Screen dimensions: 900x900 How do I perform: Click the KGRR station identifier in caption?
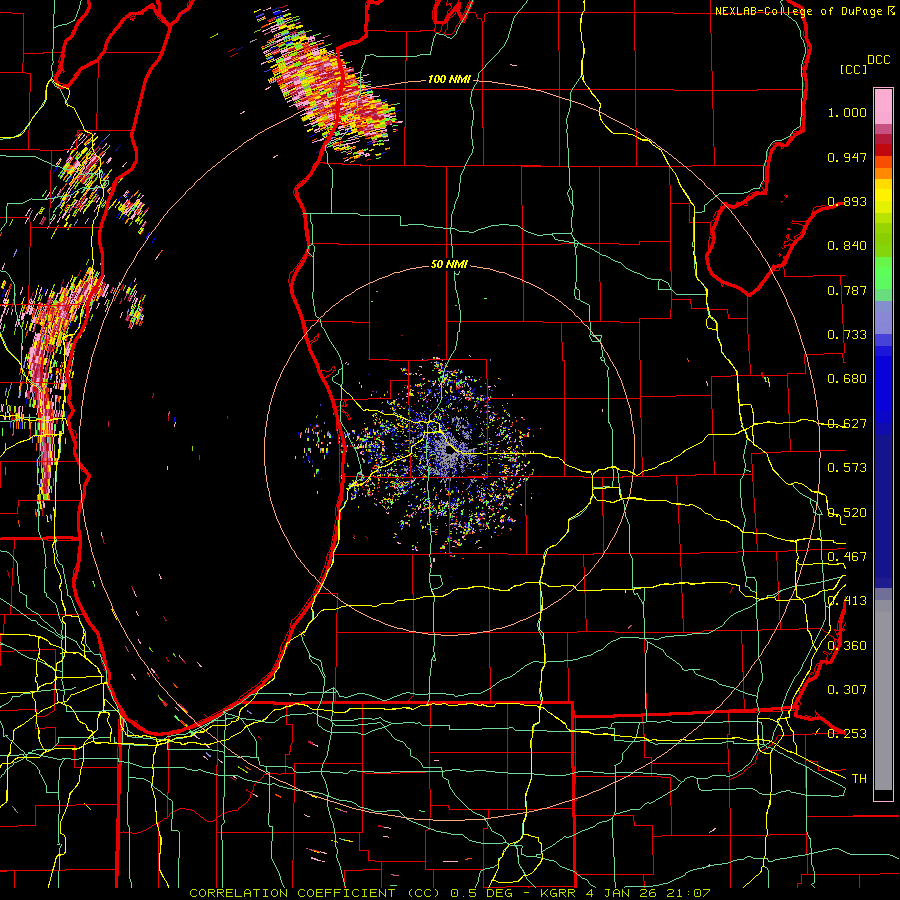coord(557,893)
